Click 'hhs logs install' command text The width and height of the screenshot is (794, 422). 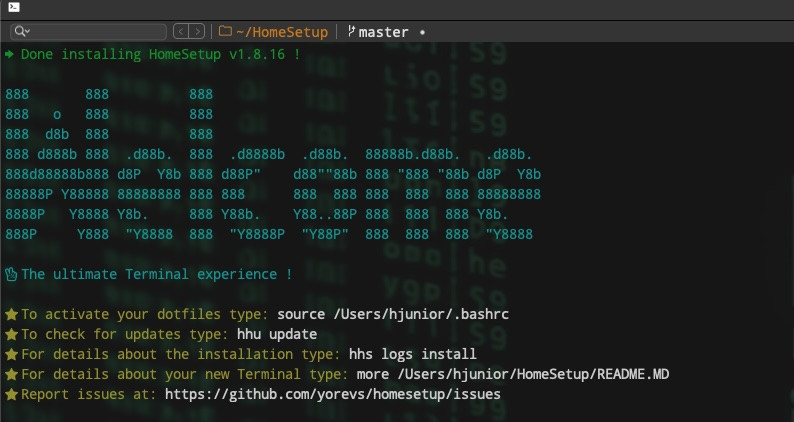point(413,354)
